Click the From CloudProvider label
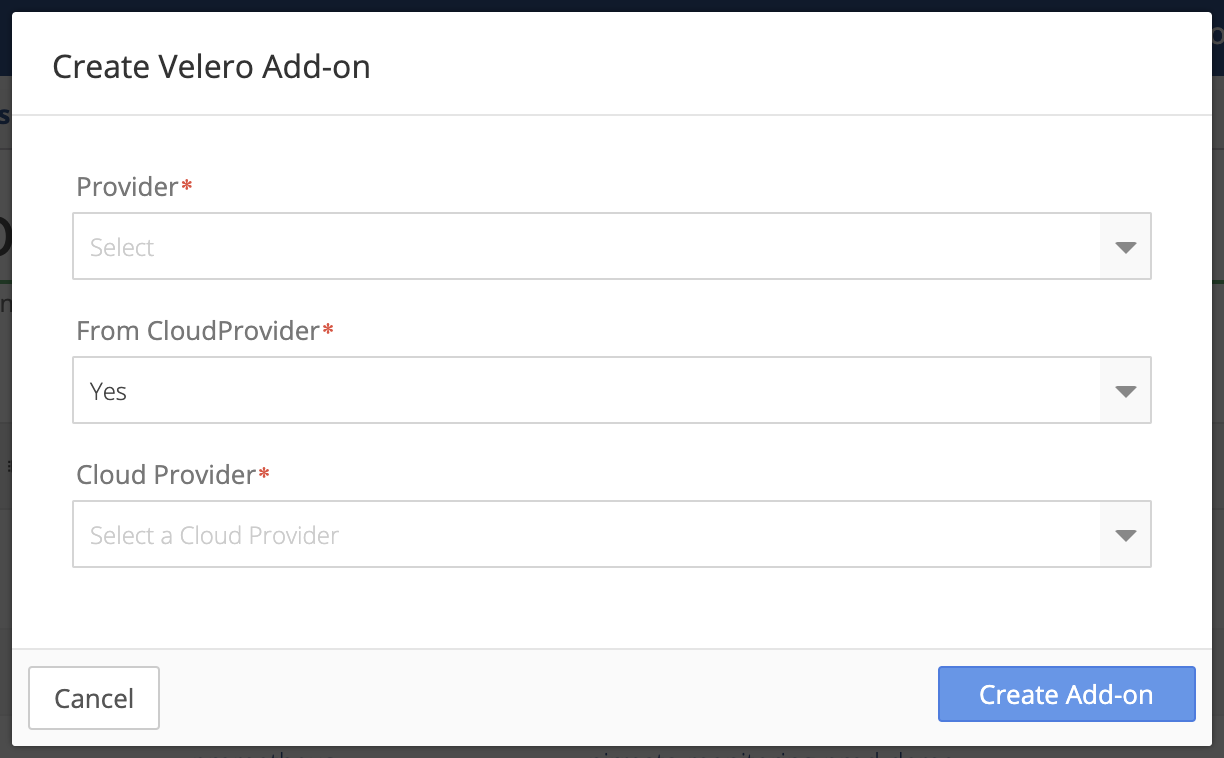Screen dimensions: 1224x758 198,330
